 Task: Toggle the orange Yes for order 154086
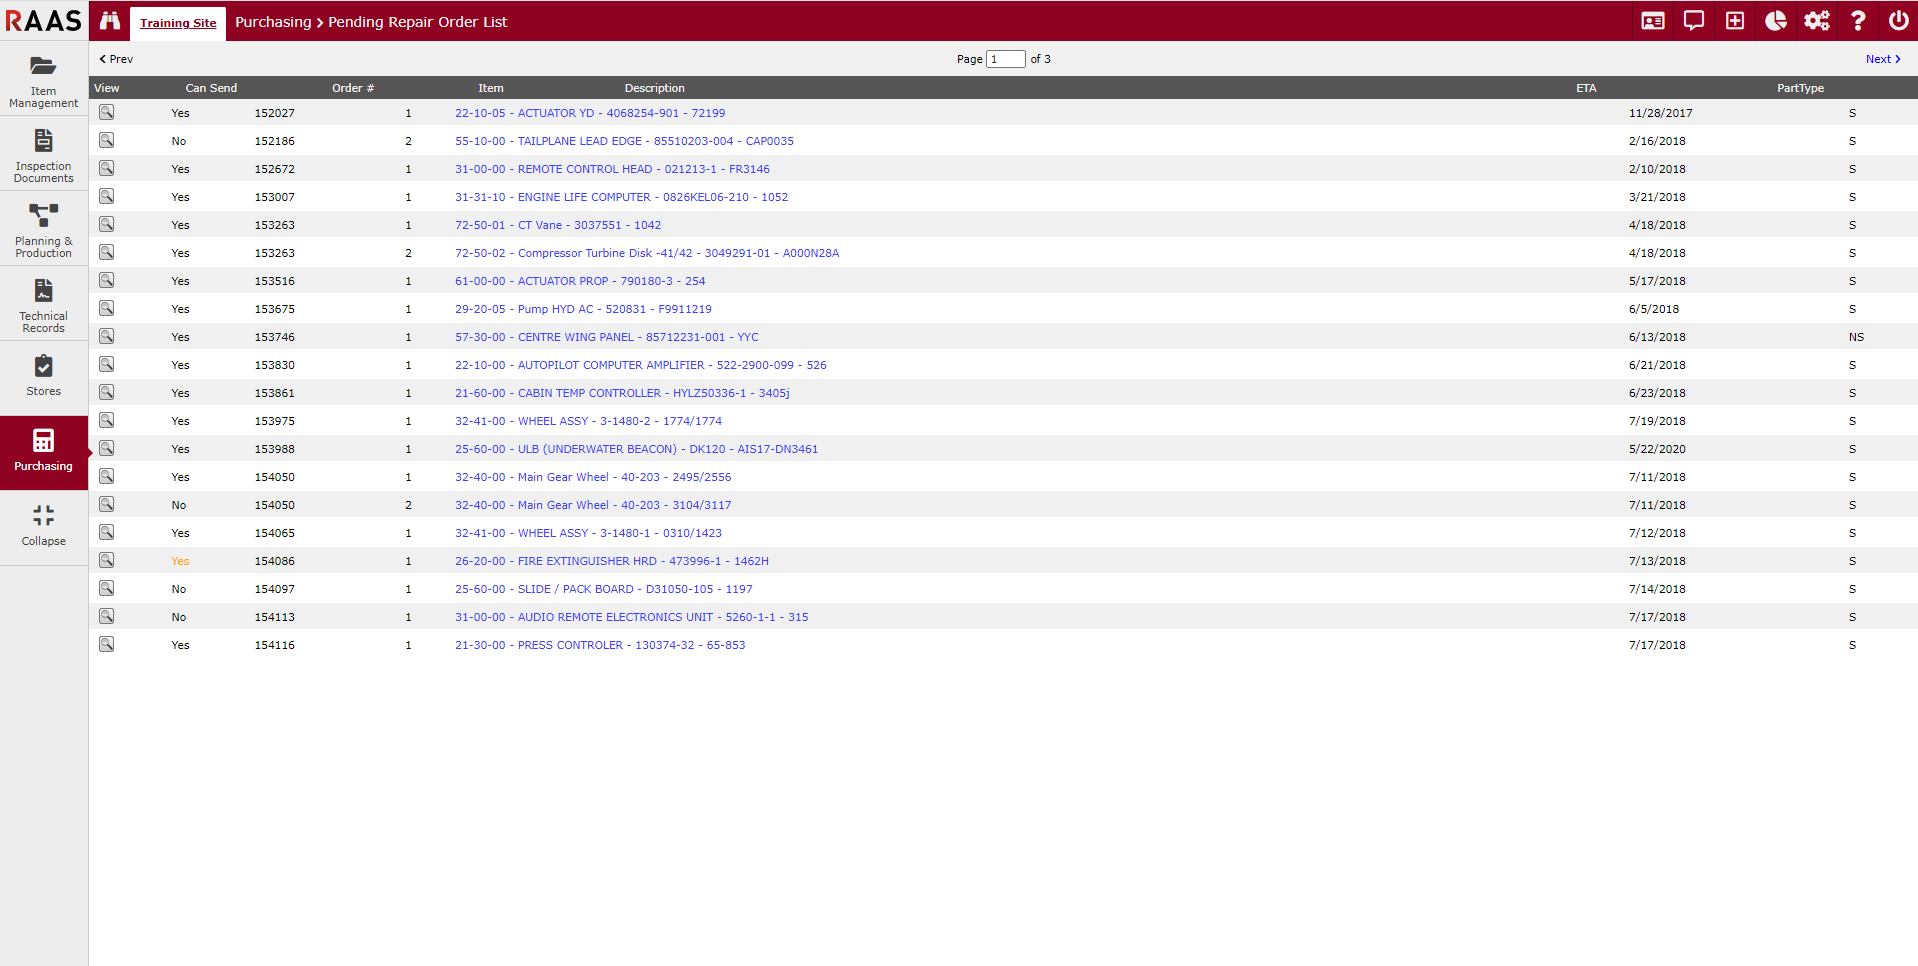180,561
